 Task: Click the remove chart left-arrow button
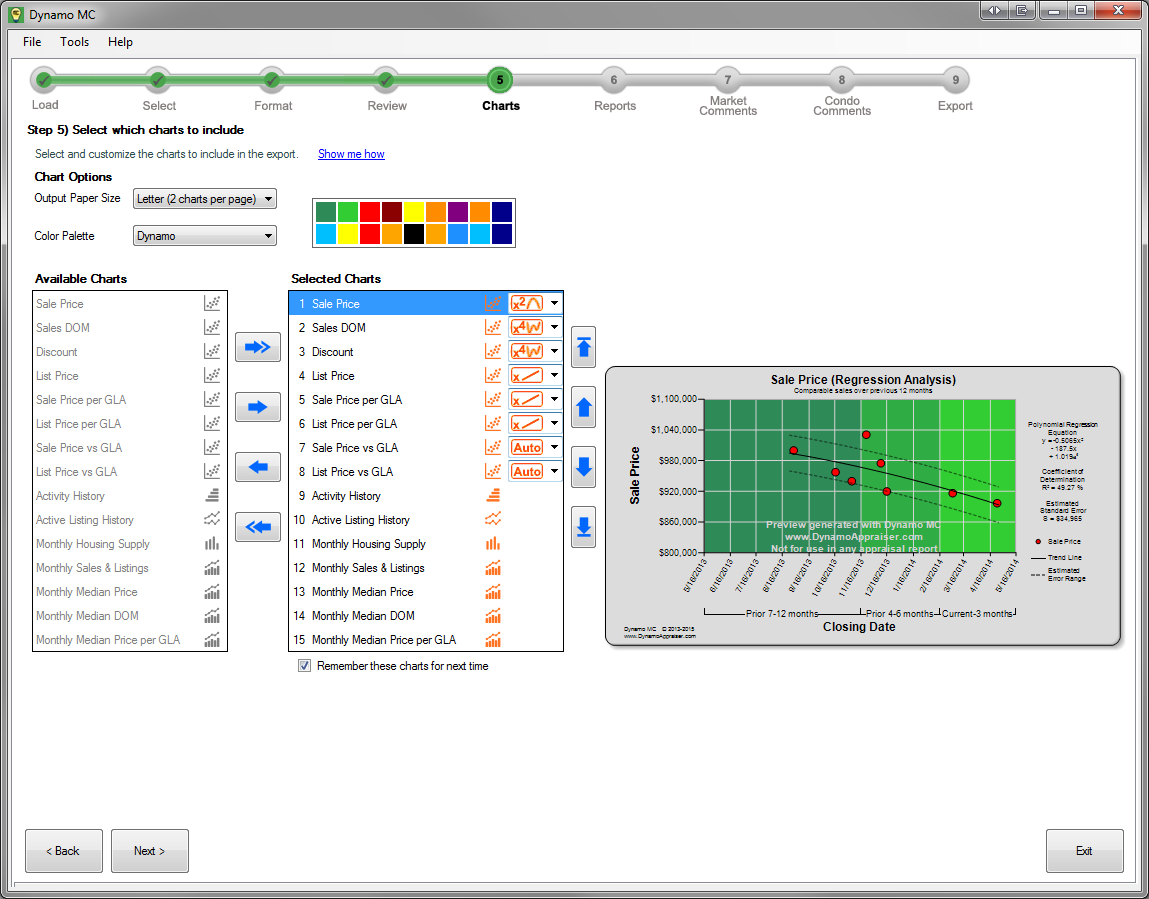point(257,467)
